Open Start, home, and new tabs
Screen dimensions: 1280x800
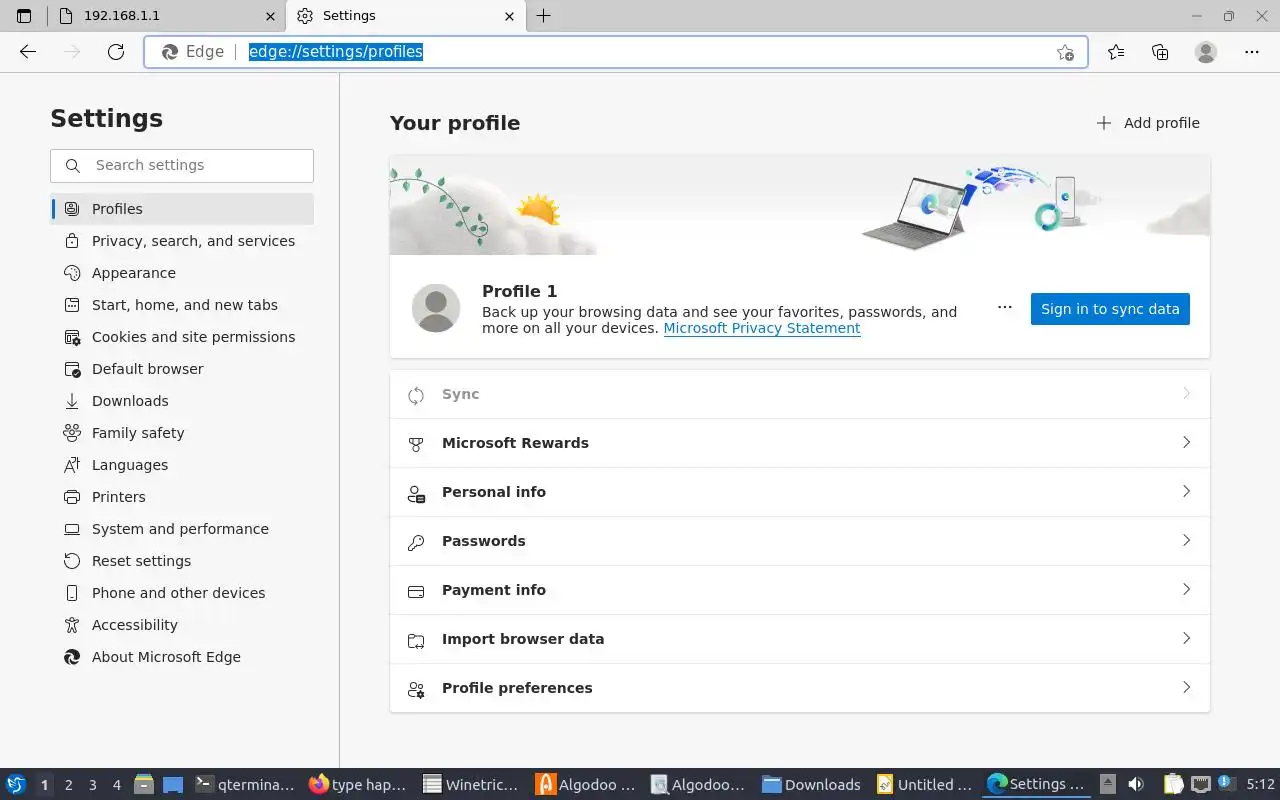(x=182, y=305)
